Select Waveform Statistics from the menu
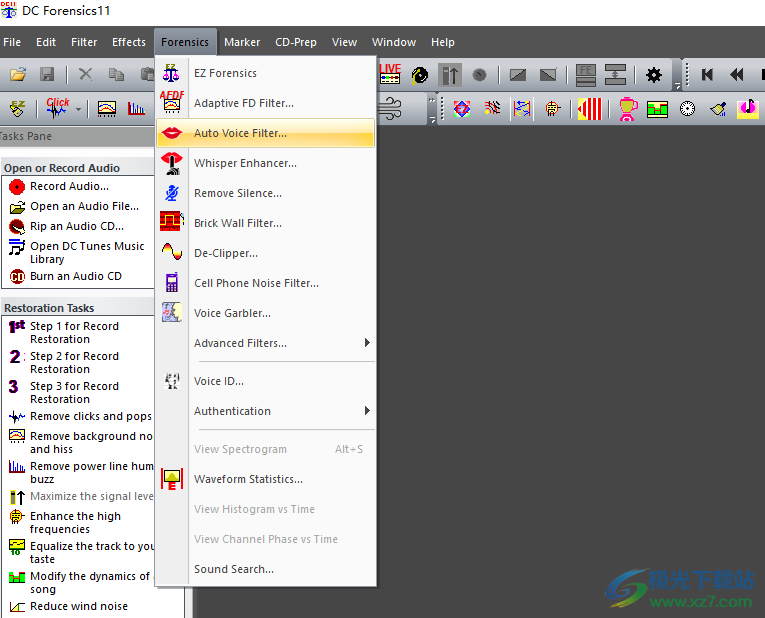Viewport: 765px width, 618px height. click(x=248, y=479)
